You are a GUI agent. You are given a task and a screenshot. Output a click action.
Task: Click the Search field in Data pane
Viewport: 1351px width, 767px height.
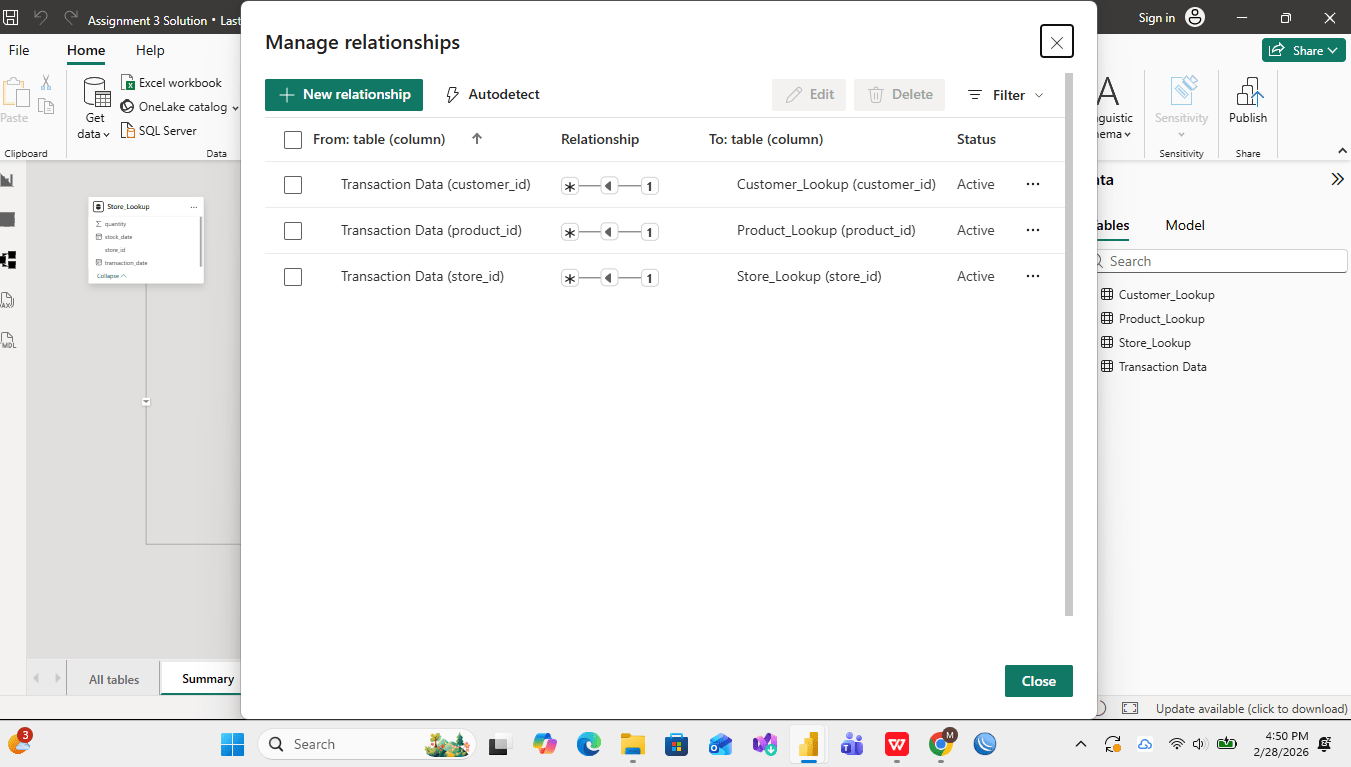point(1225,261)
